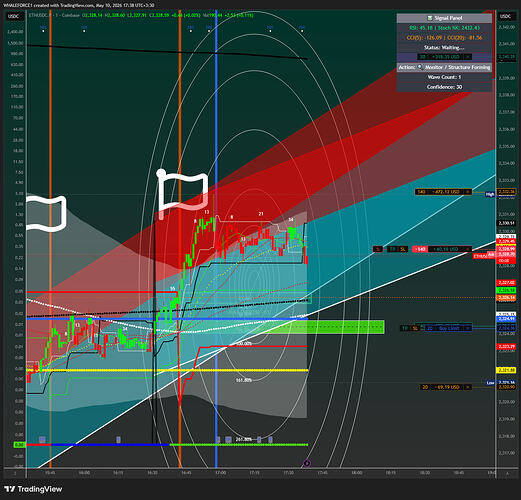Cancel the Buy Limit order label
The width and height of the screenshot is (521, 500).
(x=468, y=328)
